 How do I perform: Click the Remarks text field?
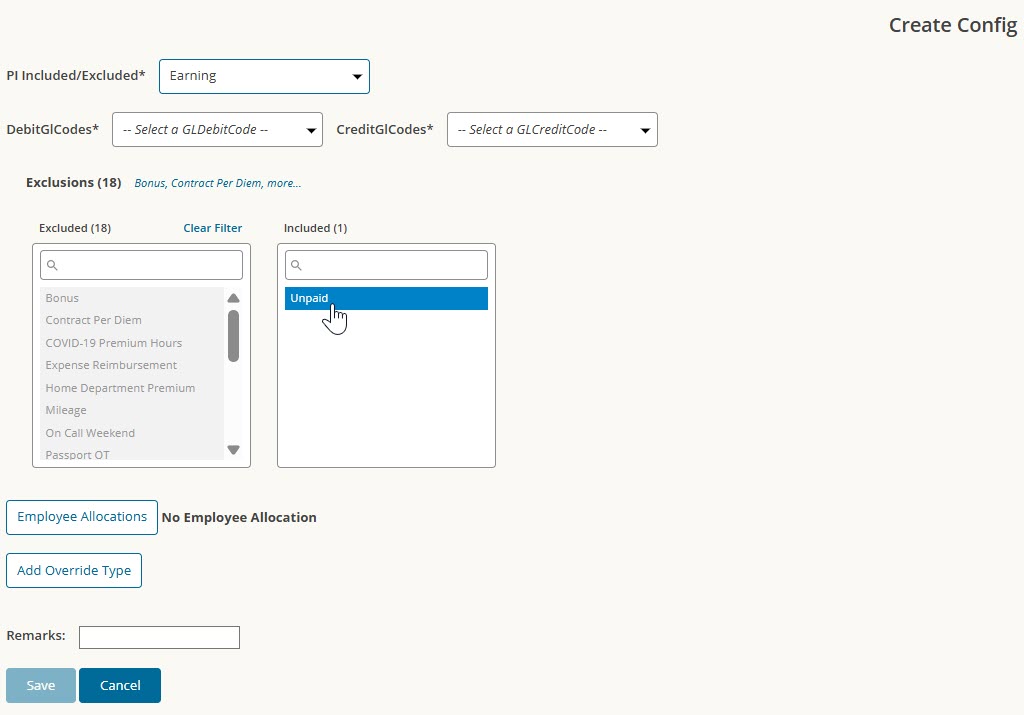159,637
